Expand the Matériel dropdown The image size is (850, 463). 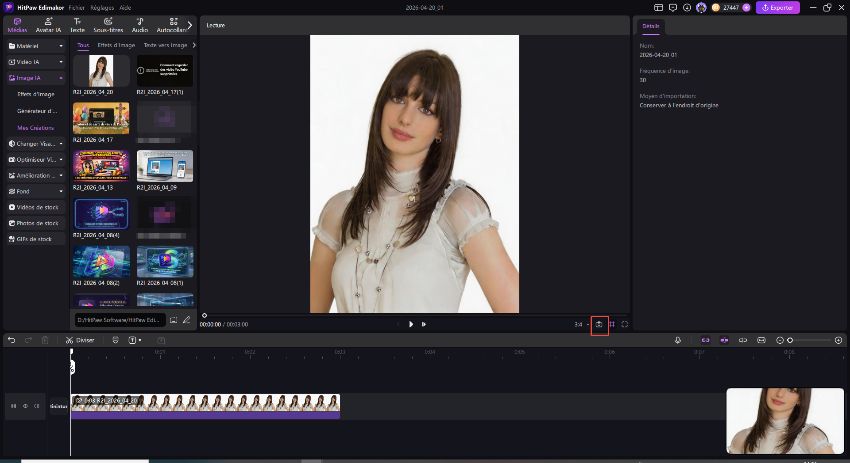pyautogui.click(x=36, y=46)
